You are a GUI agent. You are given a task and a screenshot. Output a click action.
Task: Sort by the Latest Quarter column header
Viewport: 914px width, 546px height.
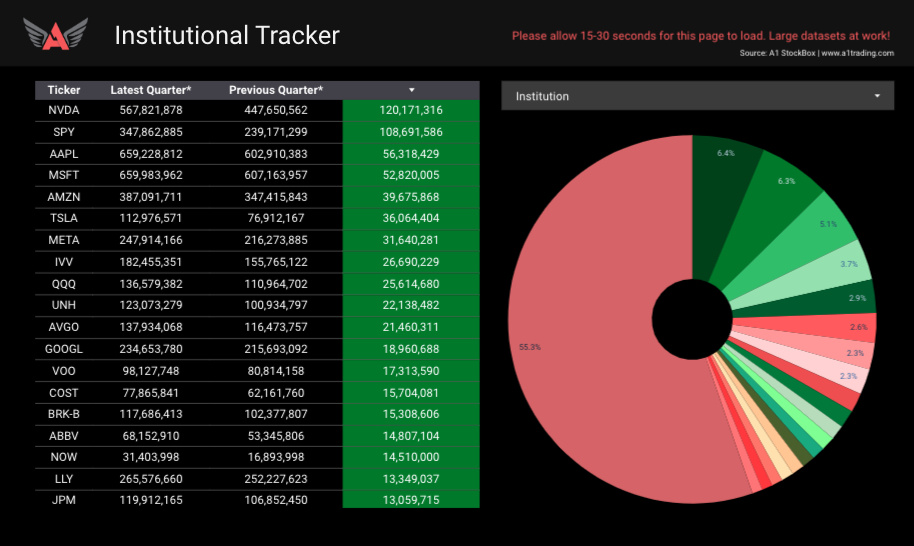point(150,90)
